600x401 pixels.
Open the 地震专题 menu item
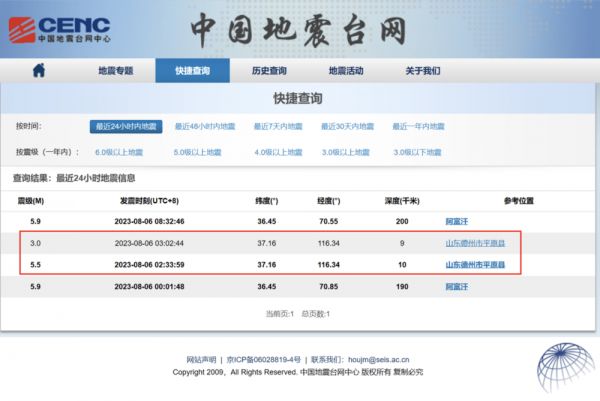(115, 71)
